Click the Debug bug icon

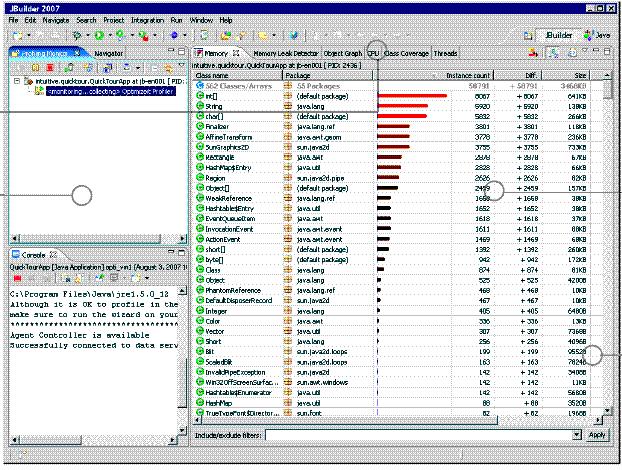(x=77, y=36)
